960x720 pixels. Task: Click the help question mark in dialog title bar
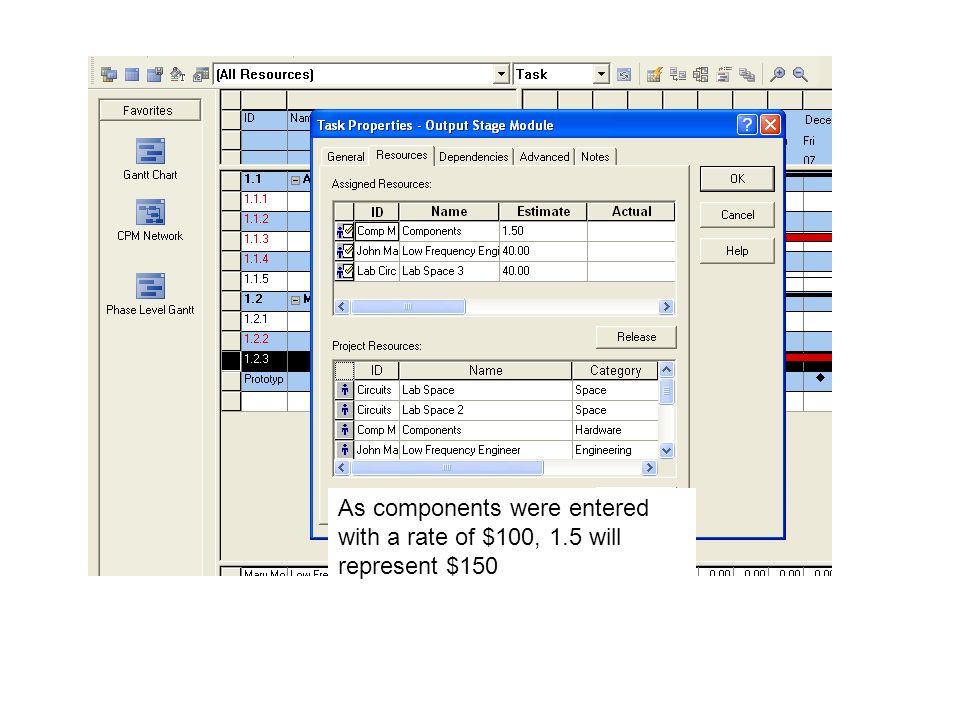click(746, 125)
